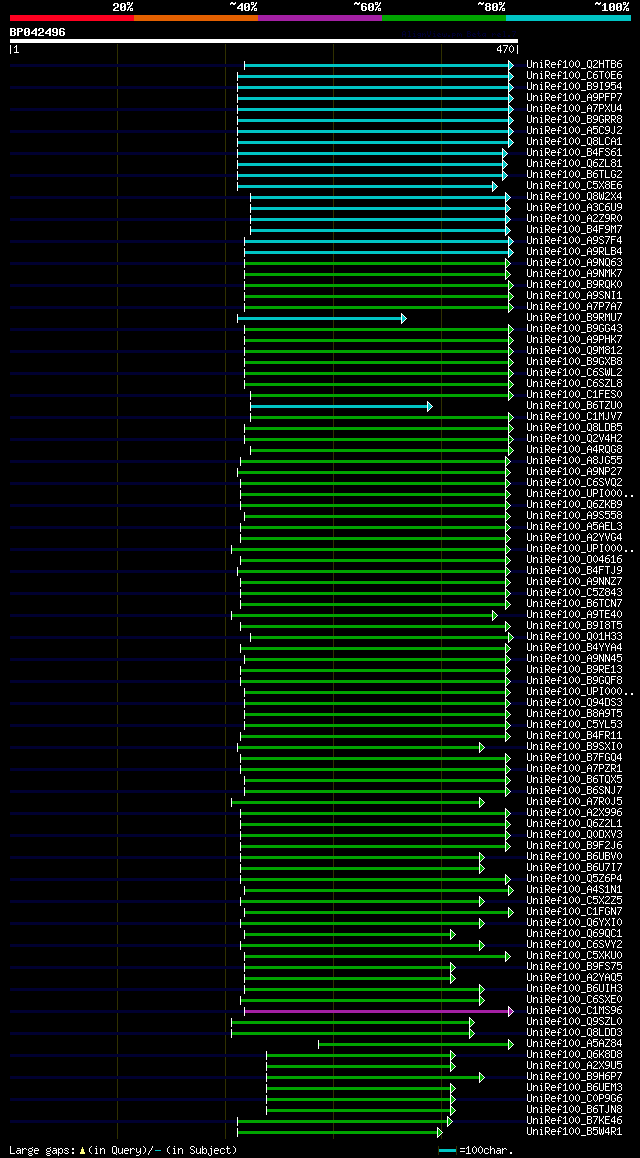The width and height of the screenshot is (640, 1158).
Task: Click the cyan ~100% legend segment
Action: click(568, 17)
